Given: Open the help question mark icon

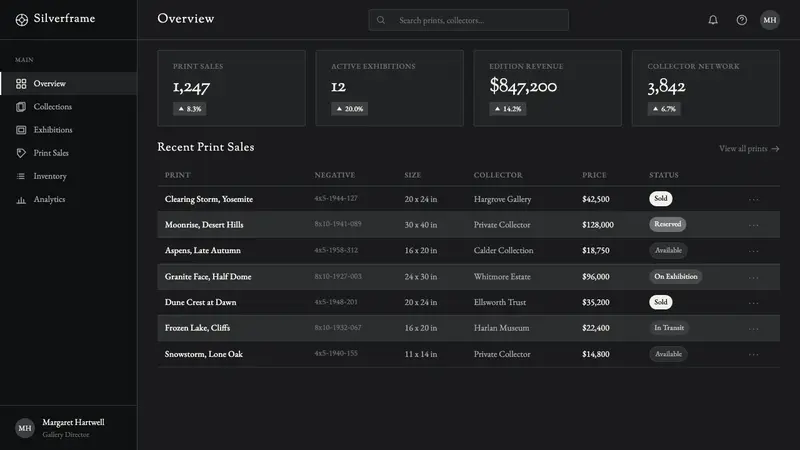Looking at the screenshot, I should pos(741,20).
